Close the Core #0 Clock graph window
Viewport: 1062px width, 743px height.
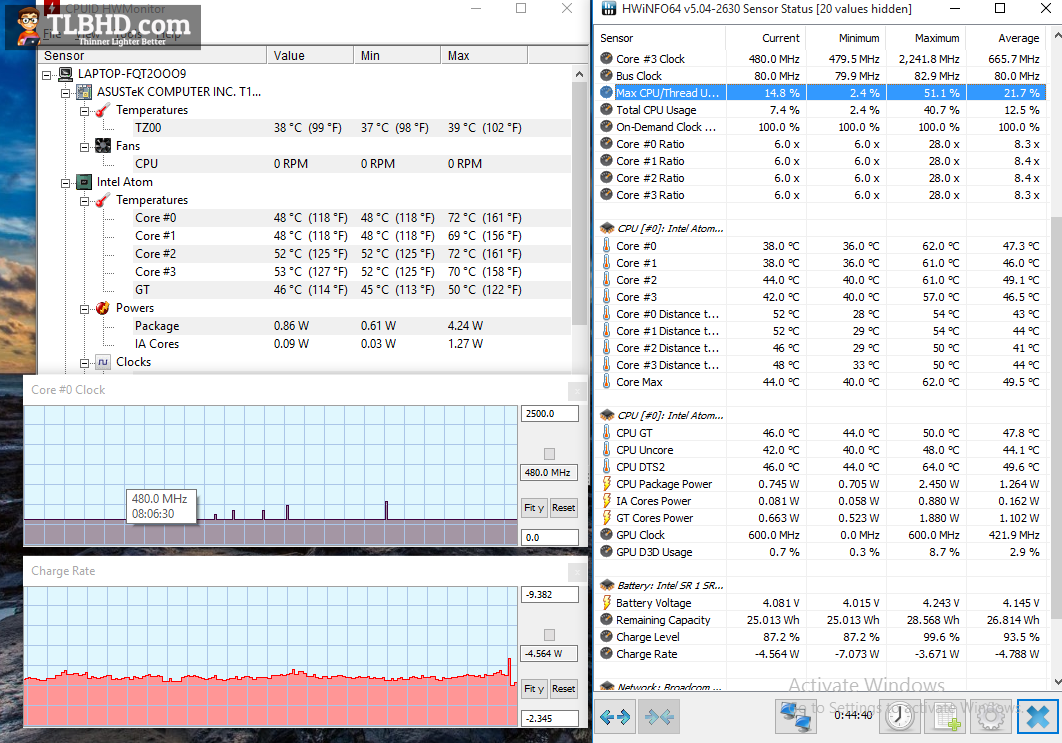pos(576,391)
